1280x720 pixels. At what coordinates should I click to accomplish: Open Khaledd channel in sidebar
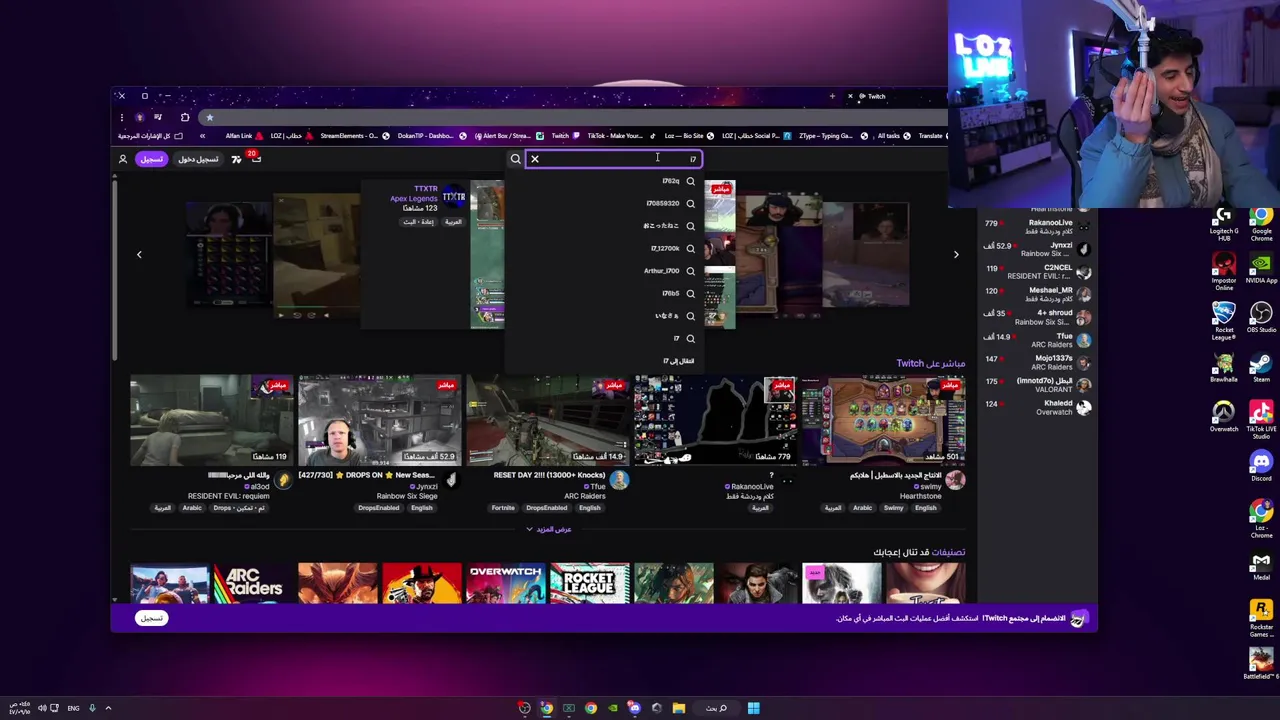click(x=1037, y=407)
